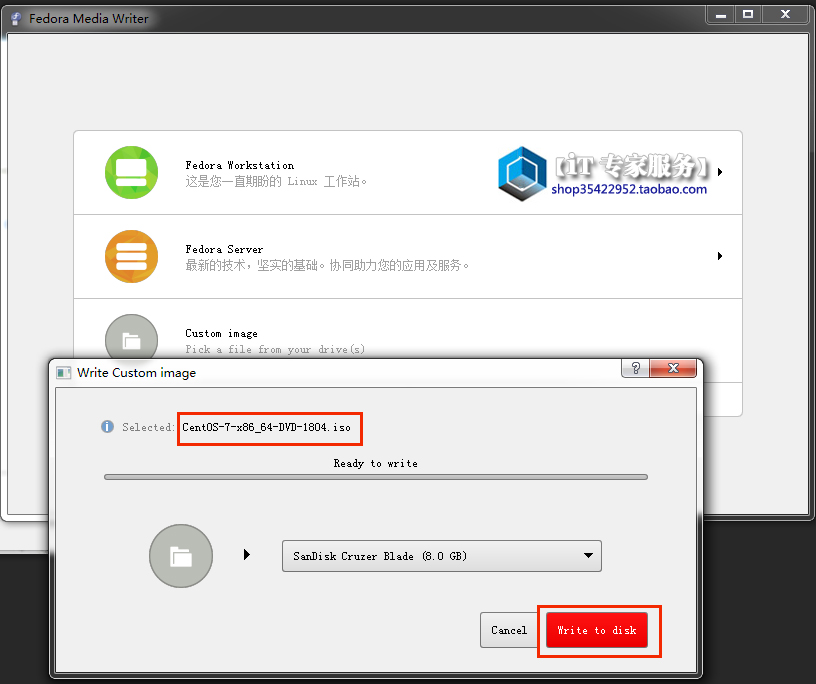Select the Fedora Server title text
The image size is (816, 684).
pos(224,249)
